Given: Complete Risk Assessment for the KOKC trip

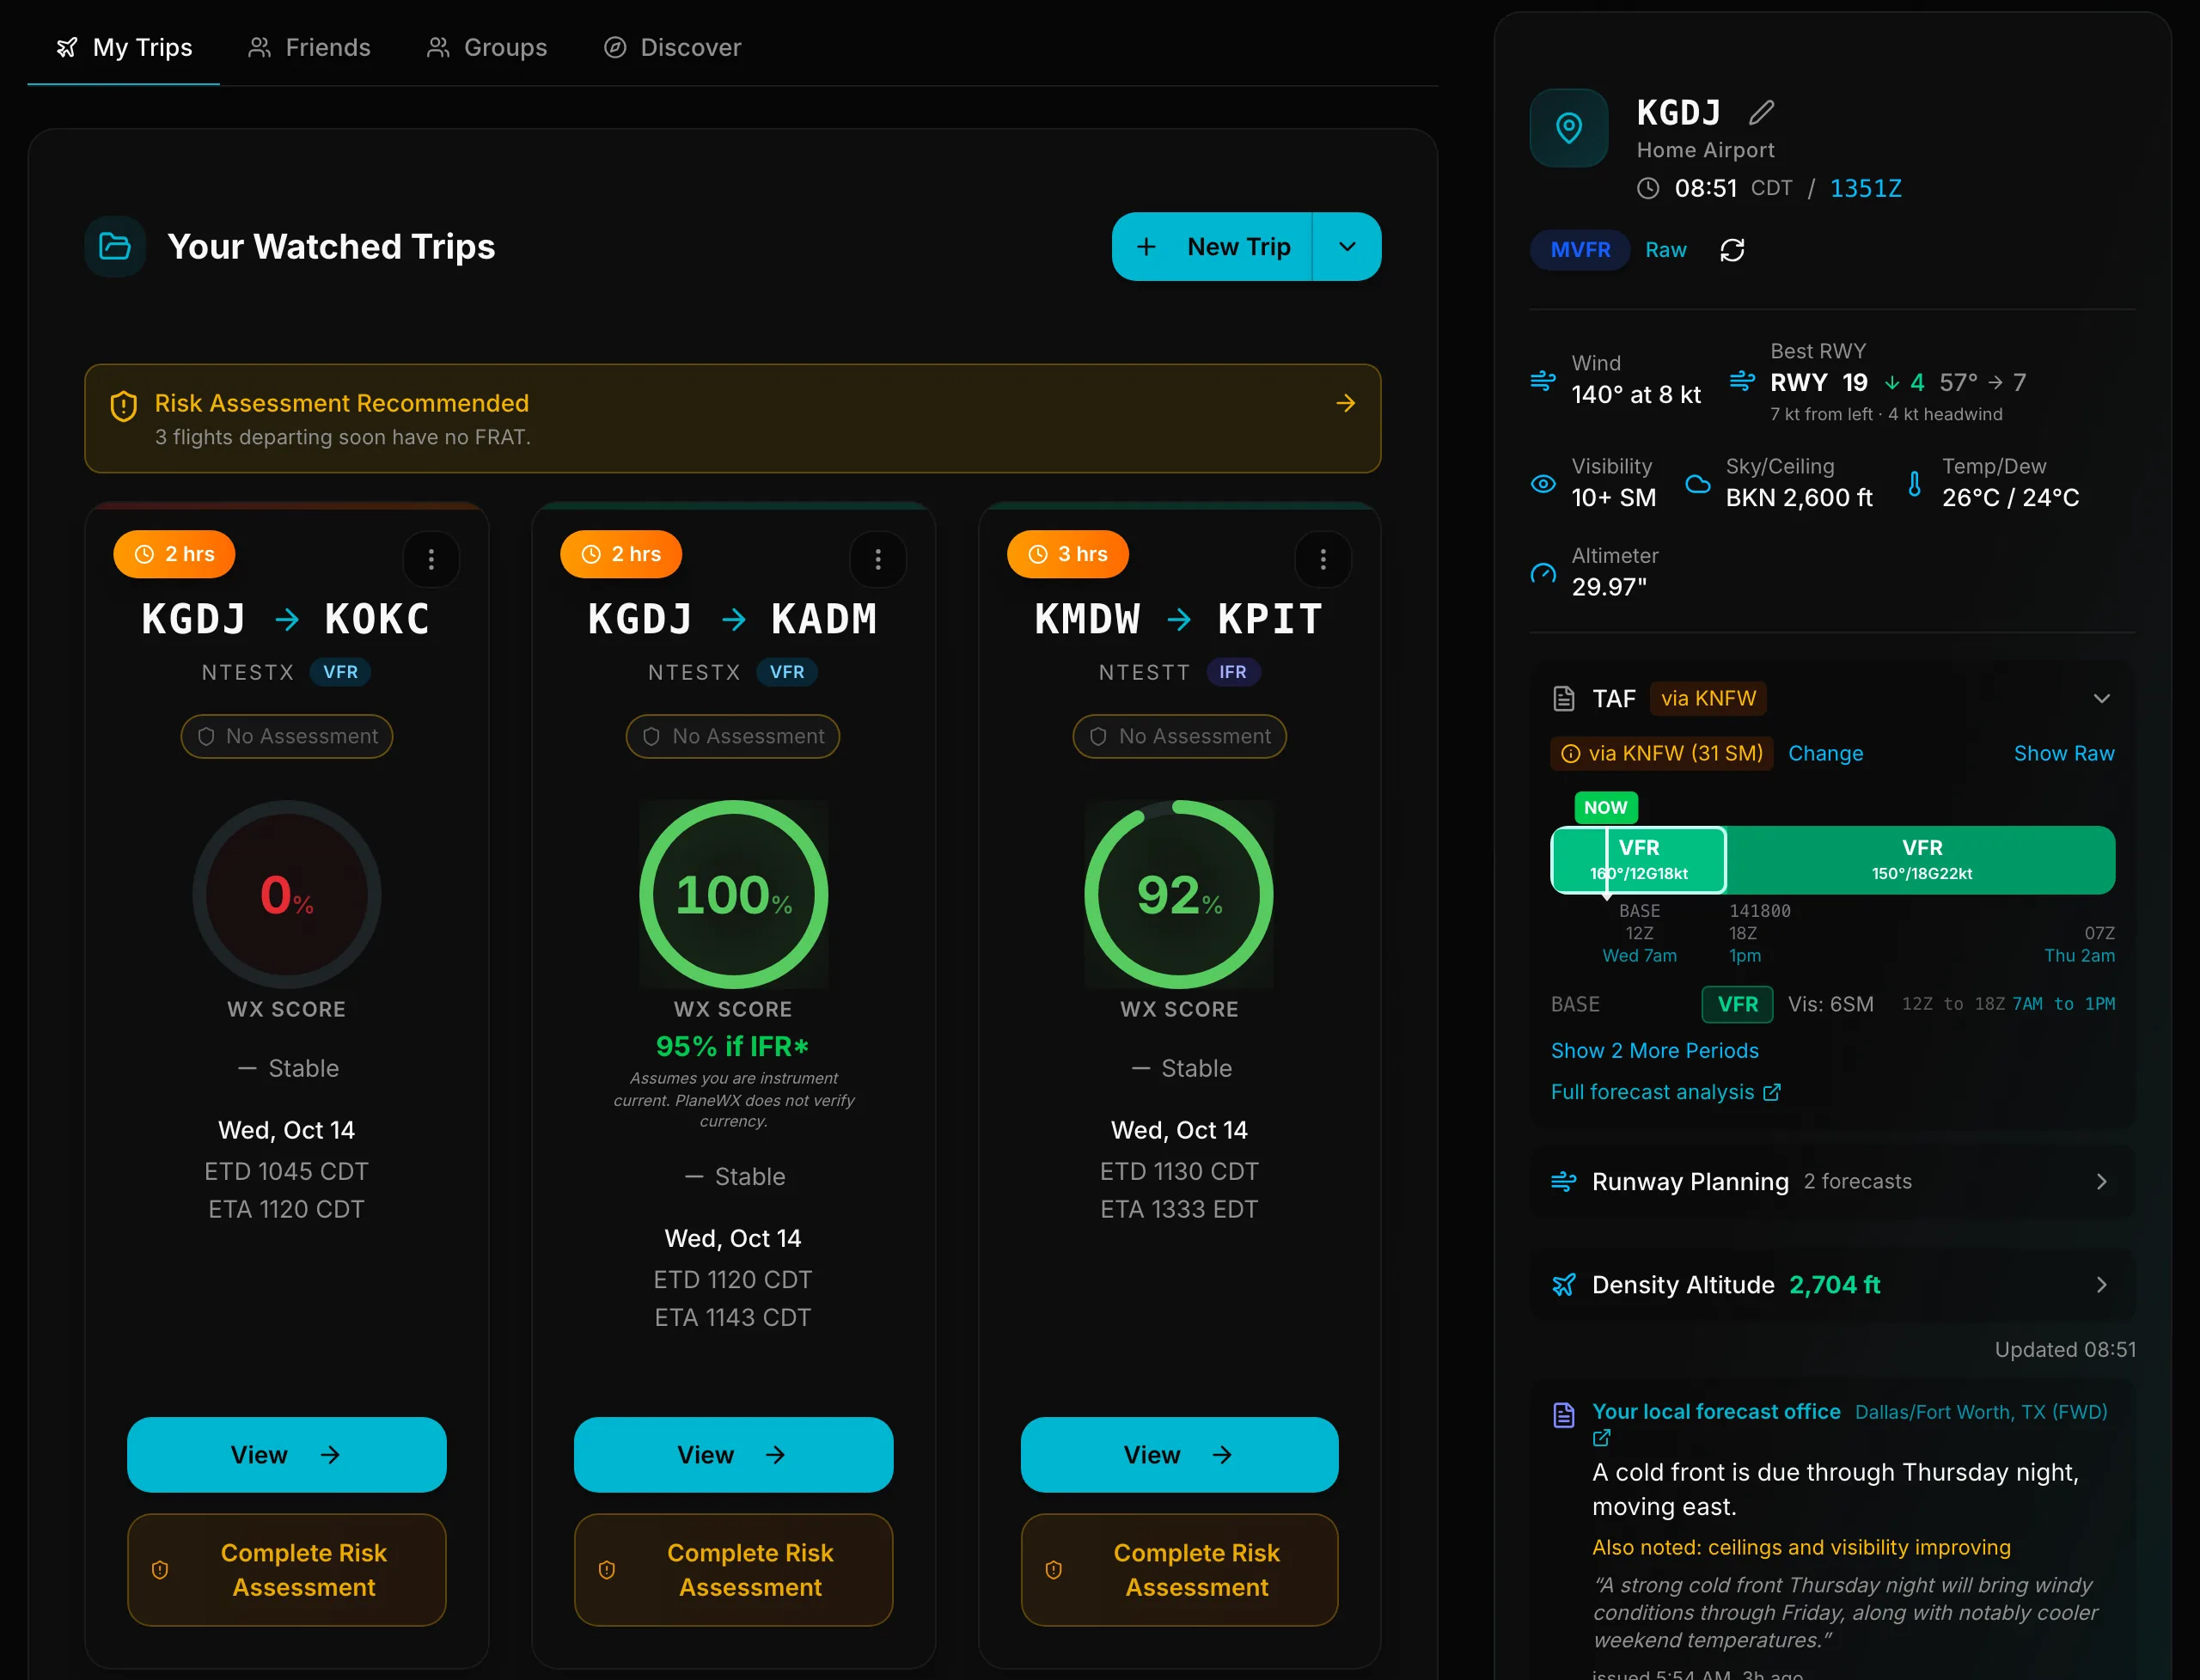Looking at the screenshot, I should click(x=287, y=1570).
